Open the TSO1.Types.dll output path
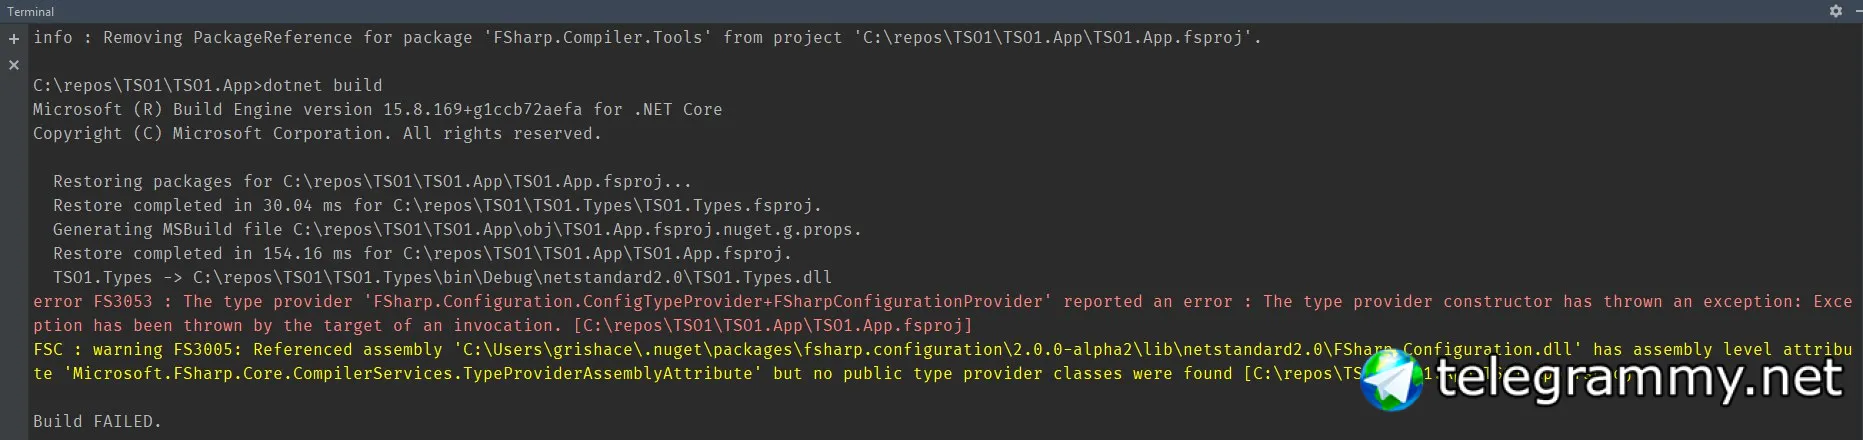The width and height of the screenshot is (1863, 440). point(512,278)
